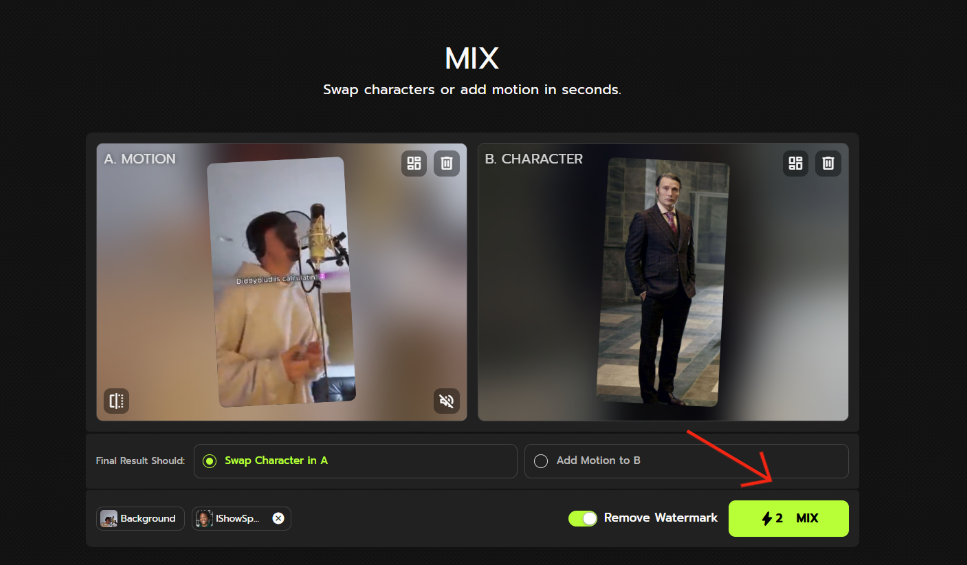Viewport: 967px width, 565px height.
Task: Click the Remove Watermark label text
Action: (660, 518)
